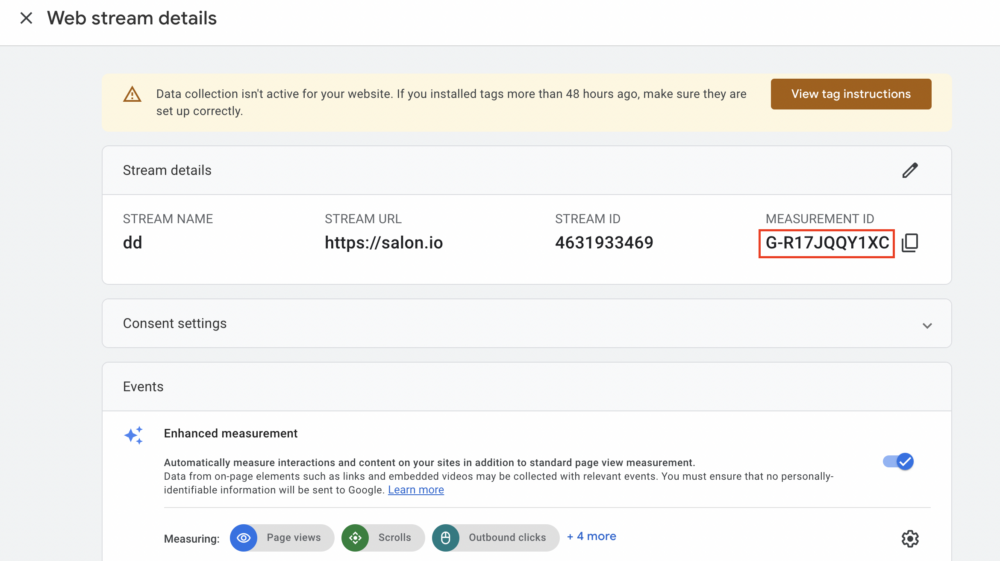The height and width of the screenshot is (561, 1000).
Task: Click the Consent settings chevron arrow
Action: (927, 325)
